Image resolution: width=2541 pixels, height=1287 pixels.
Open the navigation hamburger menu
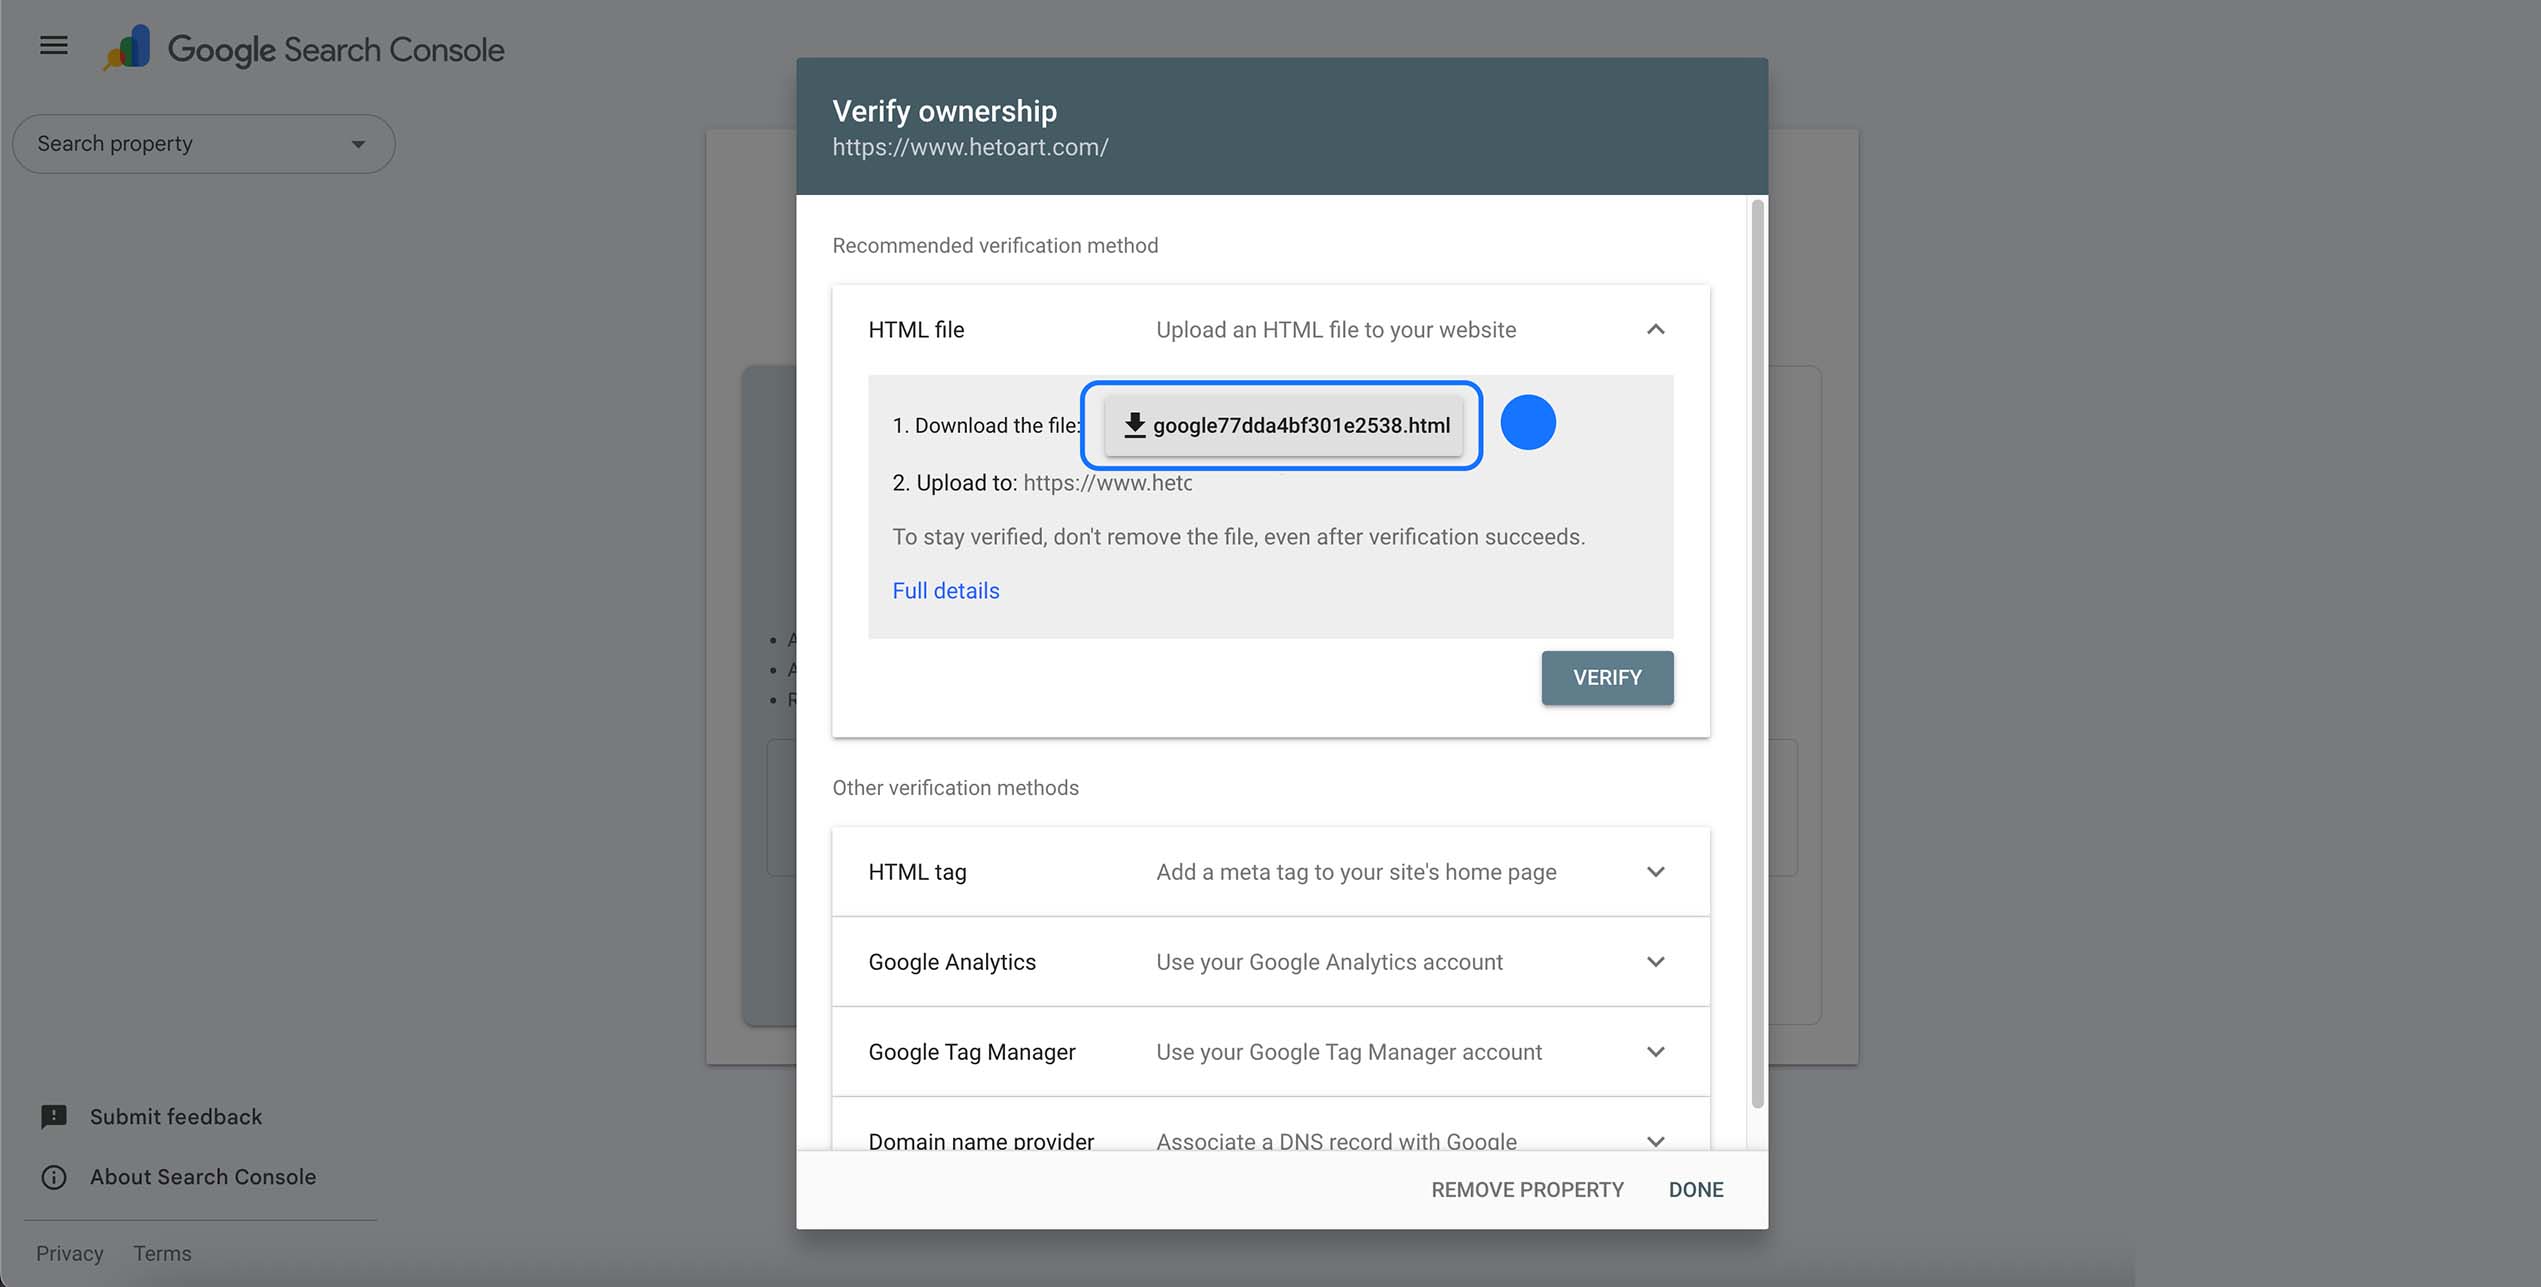click(52, 45)
